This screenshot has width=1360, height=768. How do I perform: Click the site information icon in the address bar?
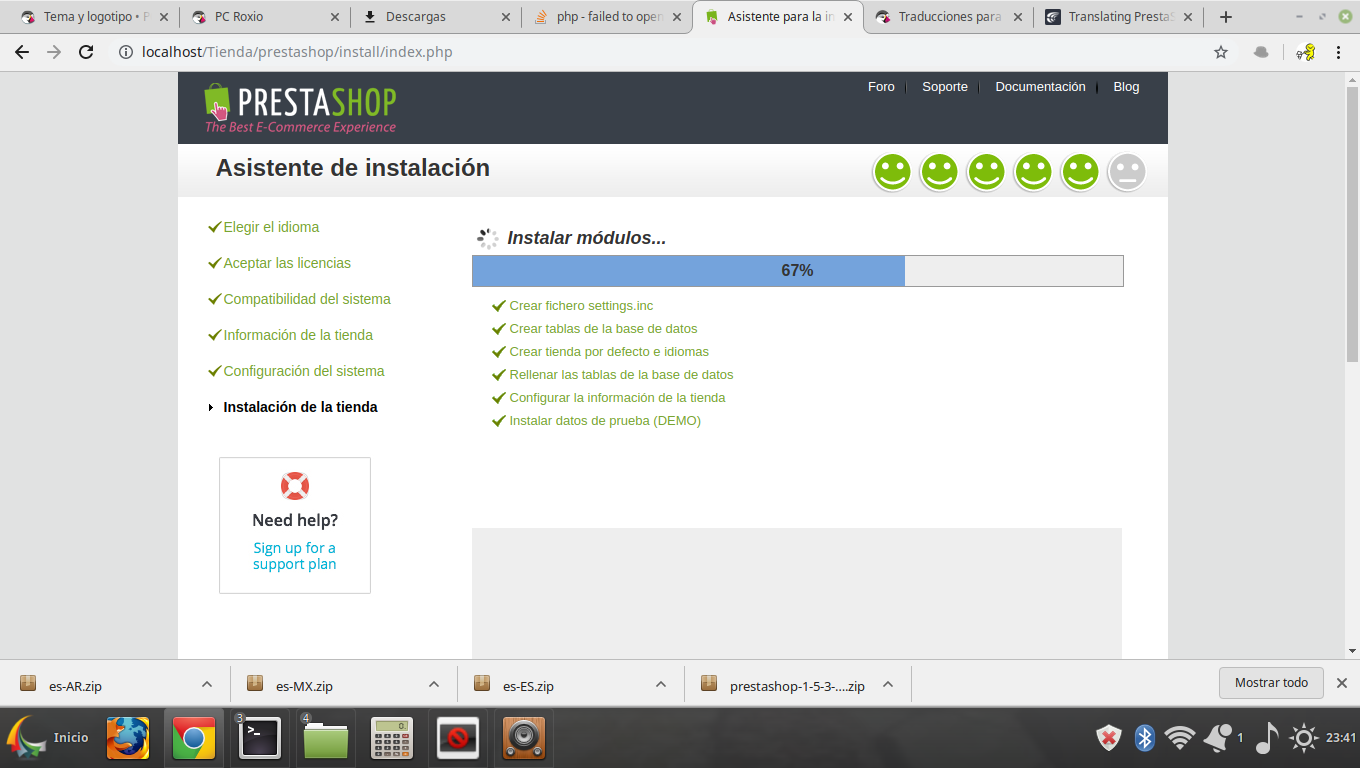coord(126,52)
